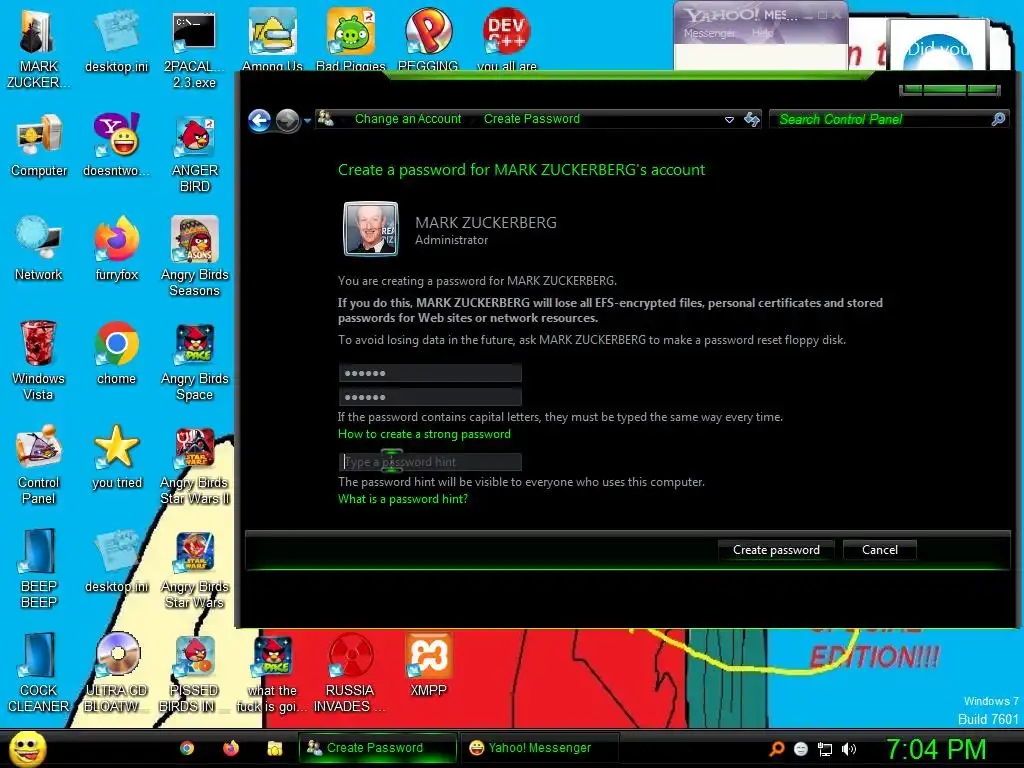Open the Windows Vista recycle bin icon
Viewport: 1024px width, 768px height.
tap(38, 361)
